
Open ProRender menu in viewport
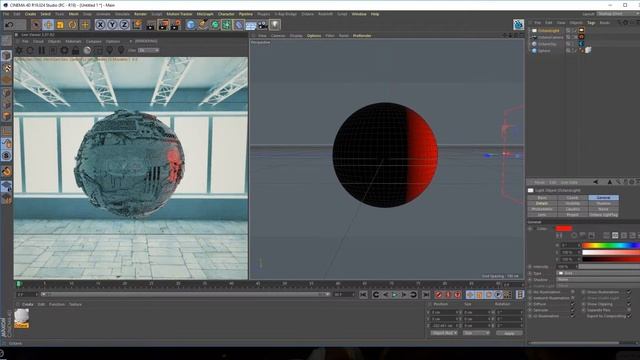(x=362, y=36)
